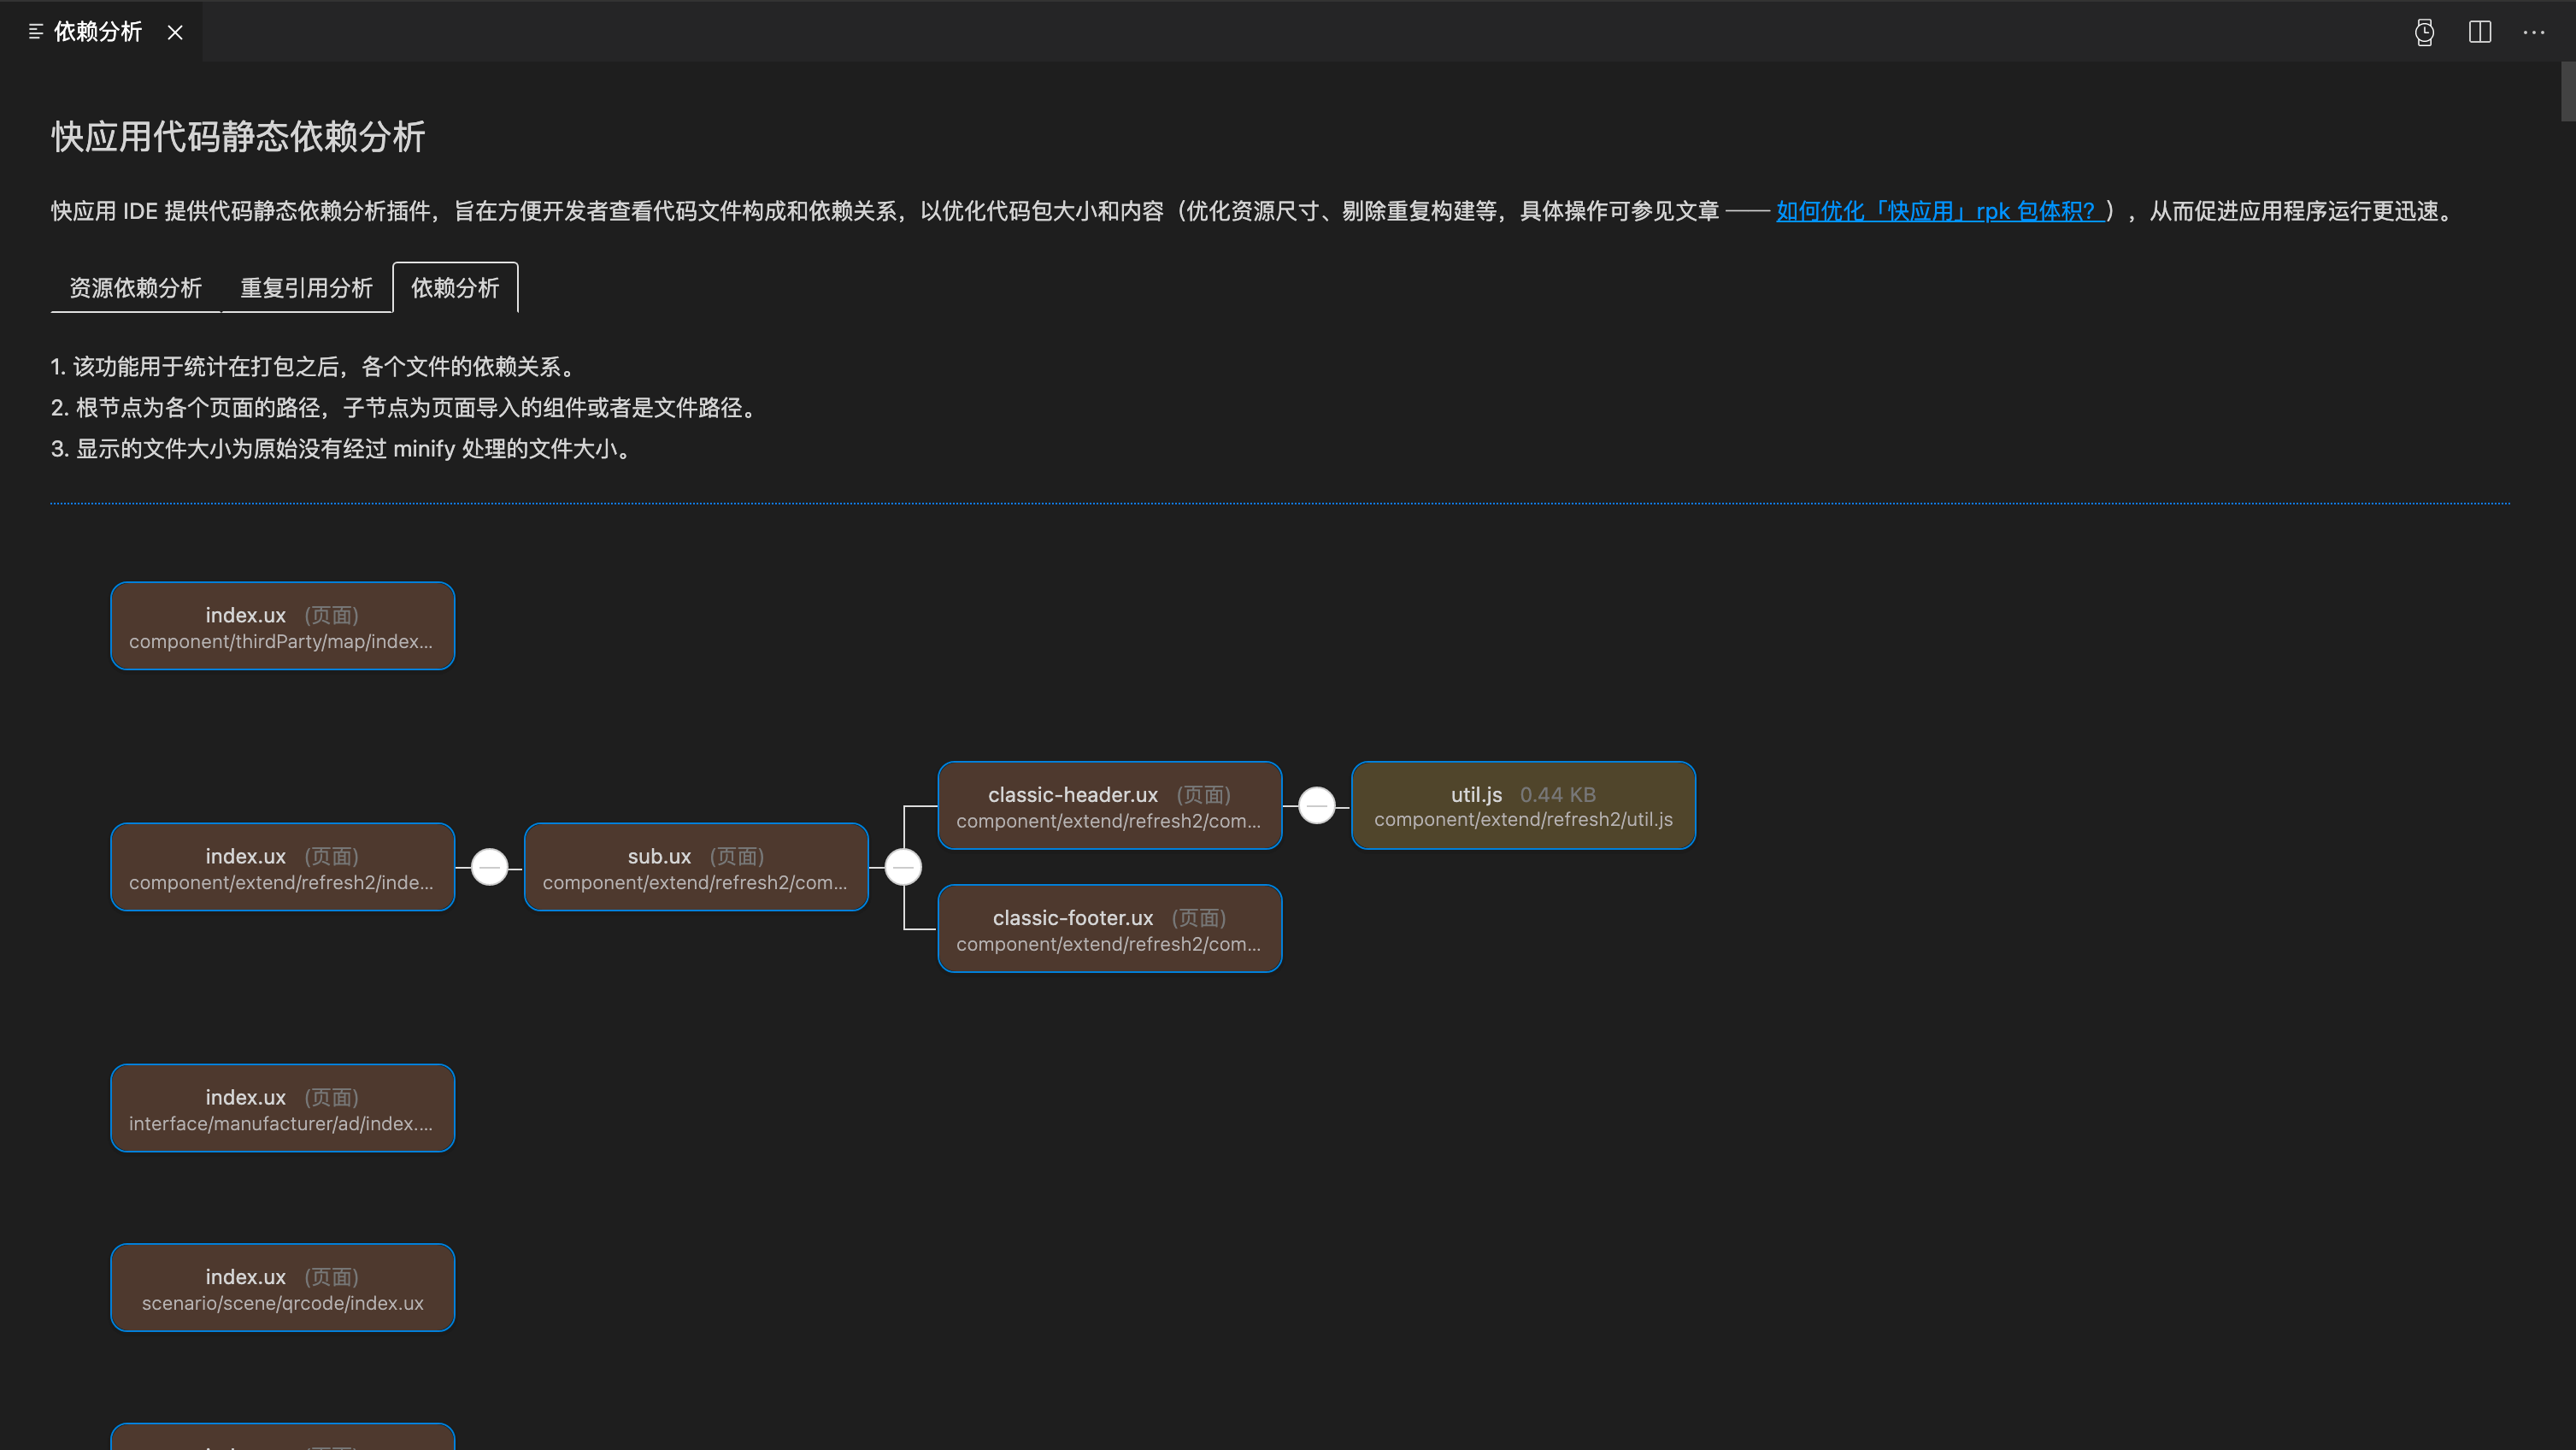The image size is (2576, 1450).
Task: Click the sub.ux page node
Action: (696, 867)
